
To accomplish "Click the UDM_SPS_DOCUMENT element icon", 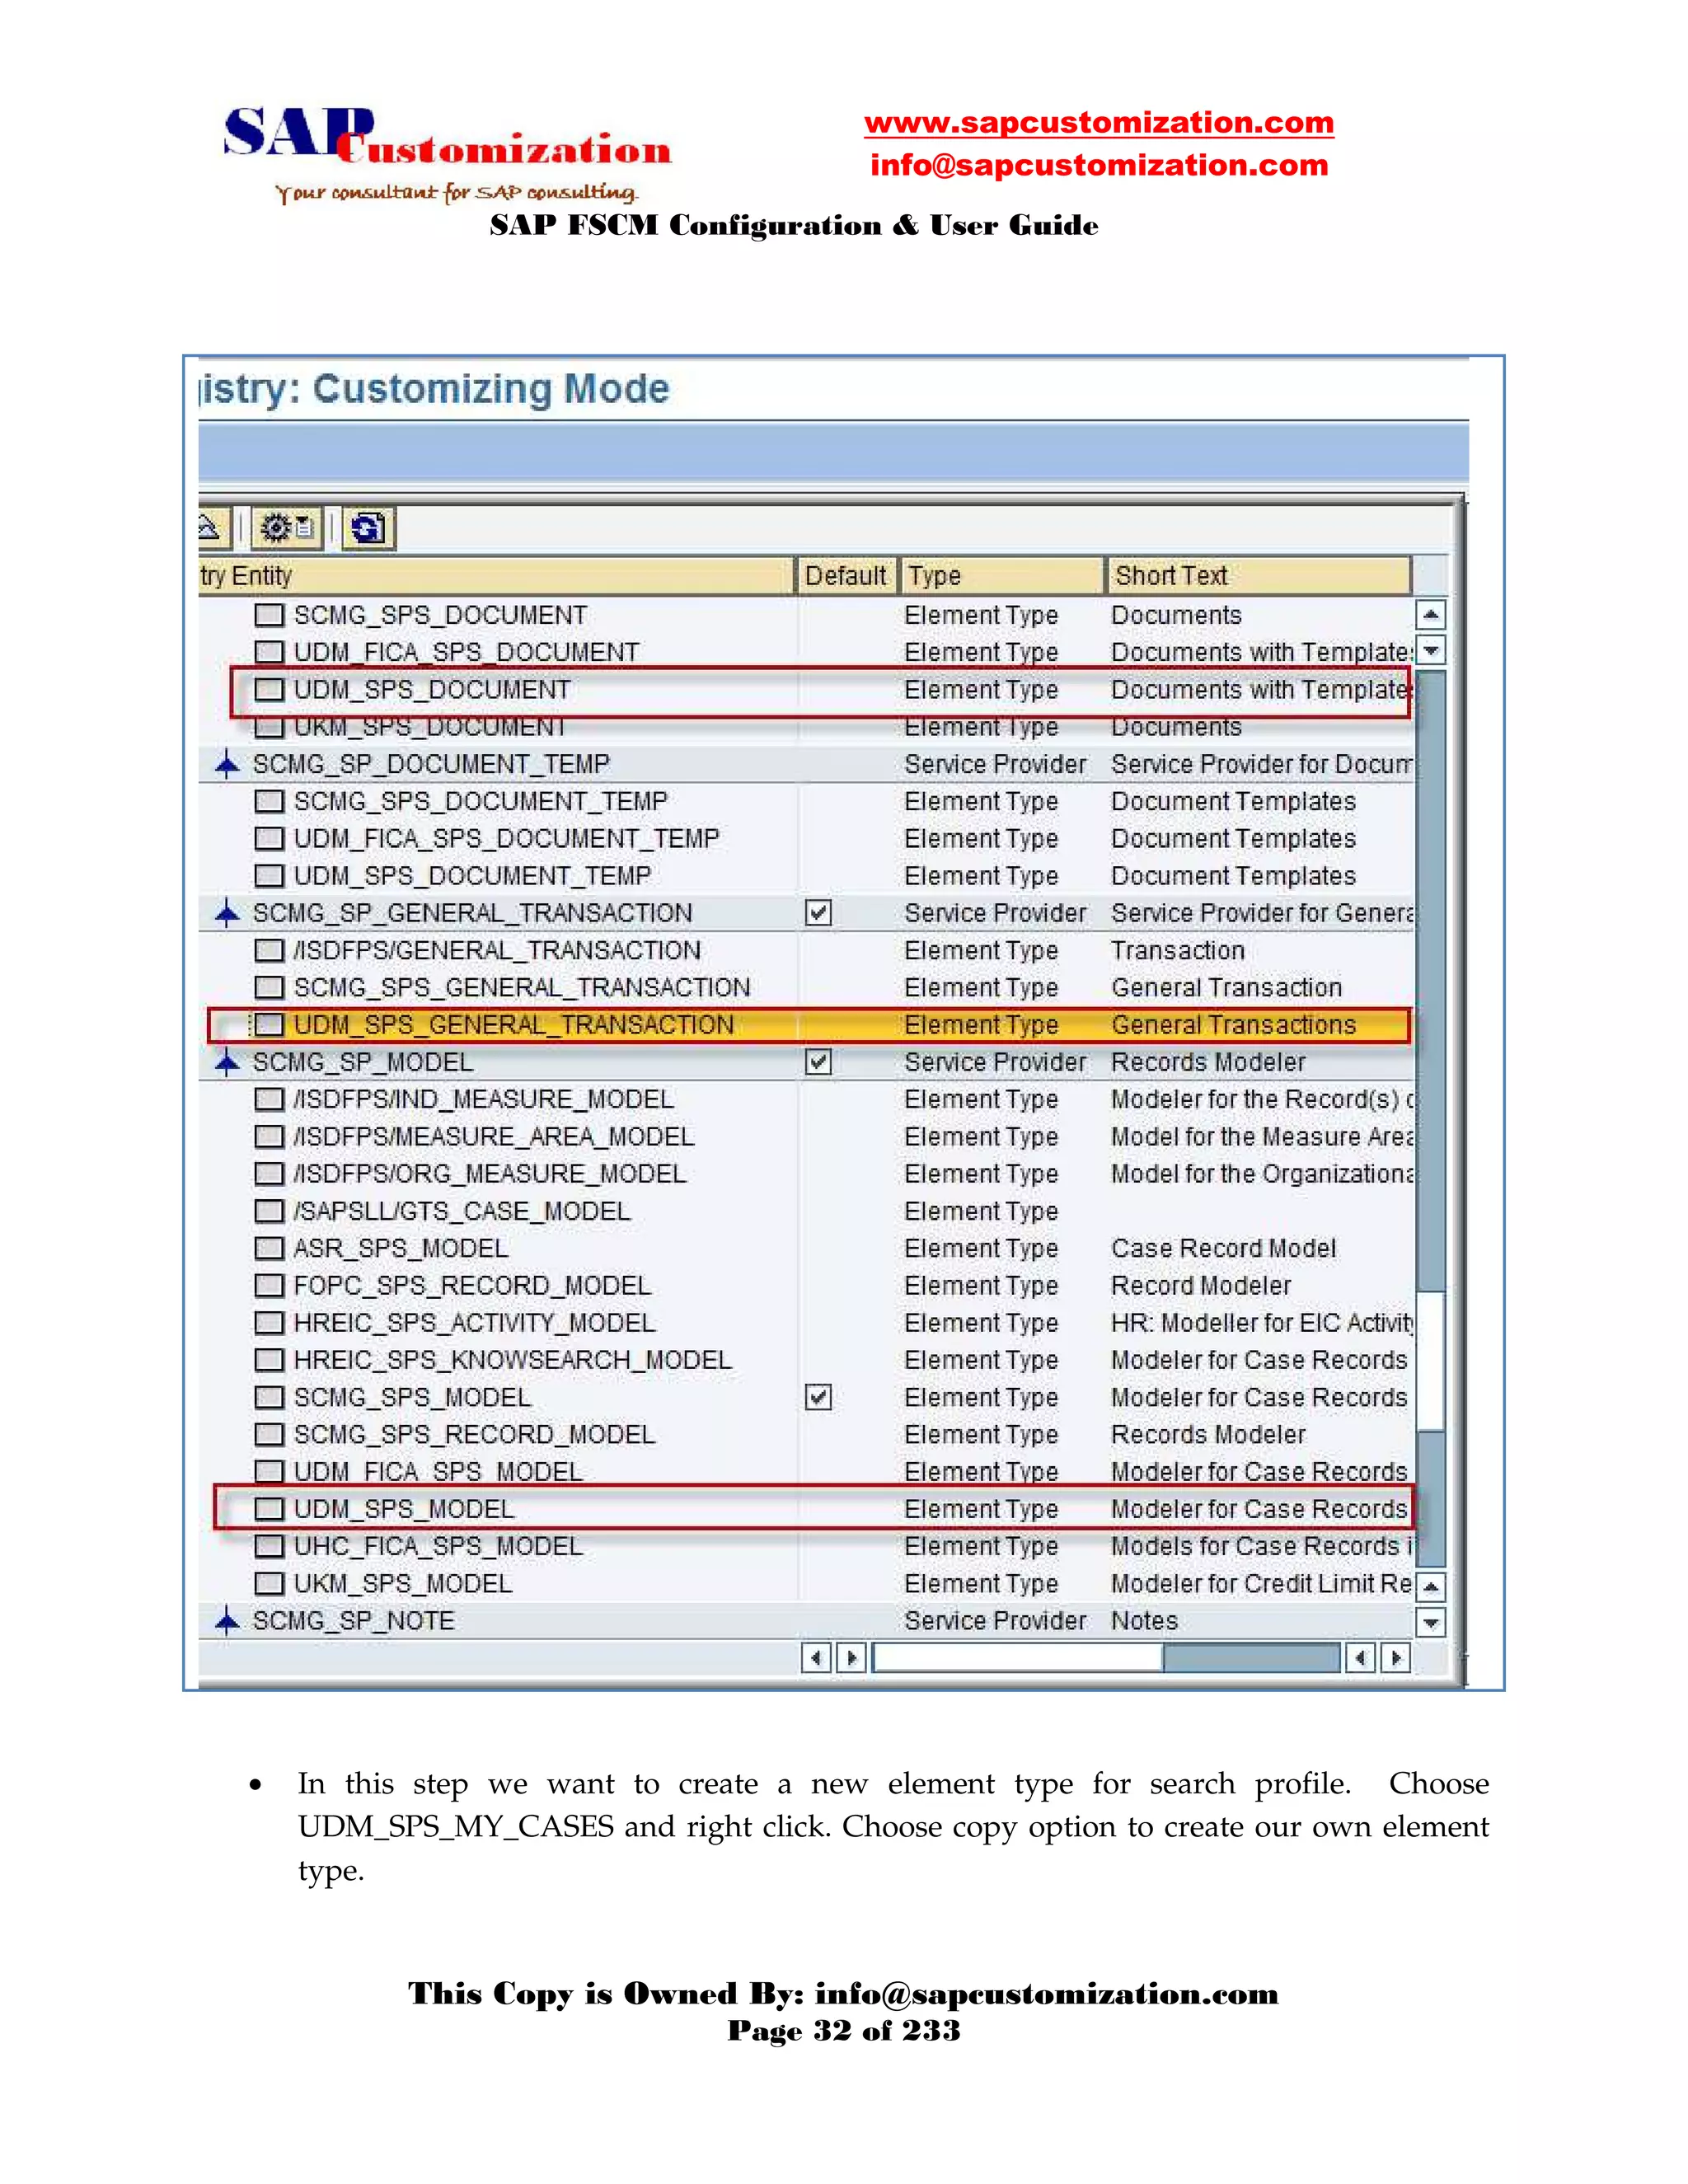I will click(x=269, y=689).
